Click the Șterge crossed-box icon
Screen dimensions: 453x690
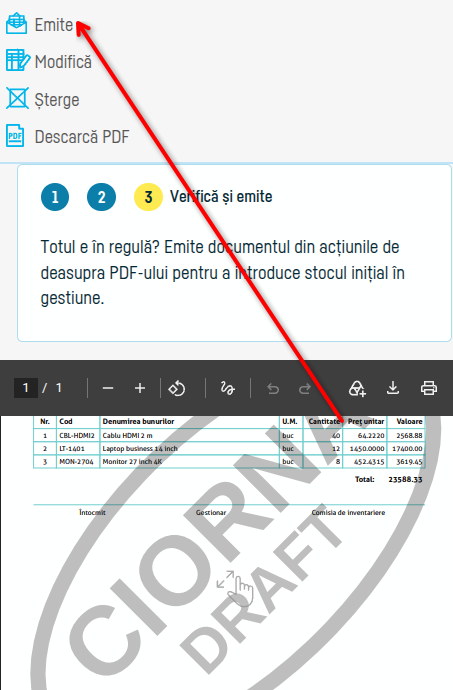coord(17,98)
